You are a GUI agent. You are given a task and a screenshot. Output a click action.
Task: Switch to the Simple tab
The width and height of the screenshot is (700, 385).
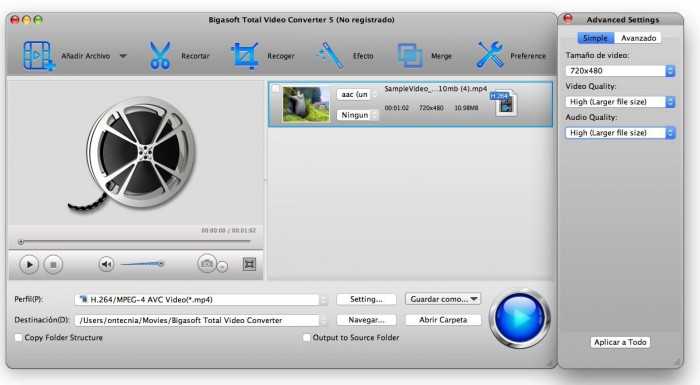click(x=596, y=38)
